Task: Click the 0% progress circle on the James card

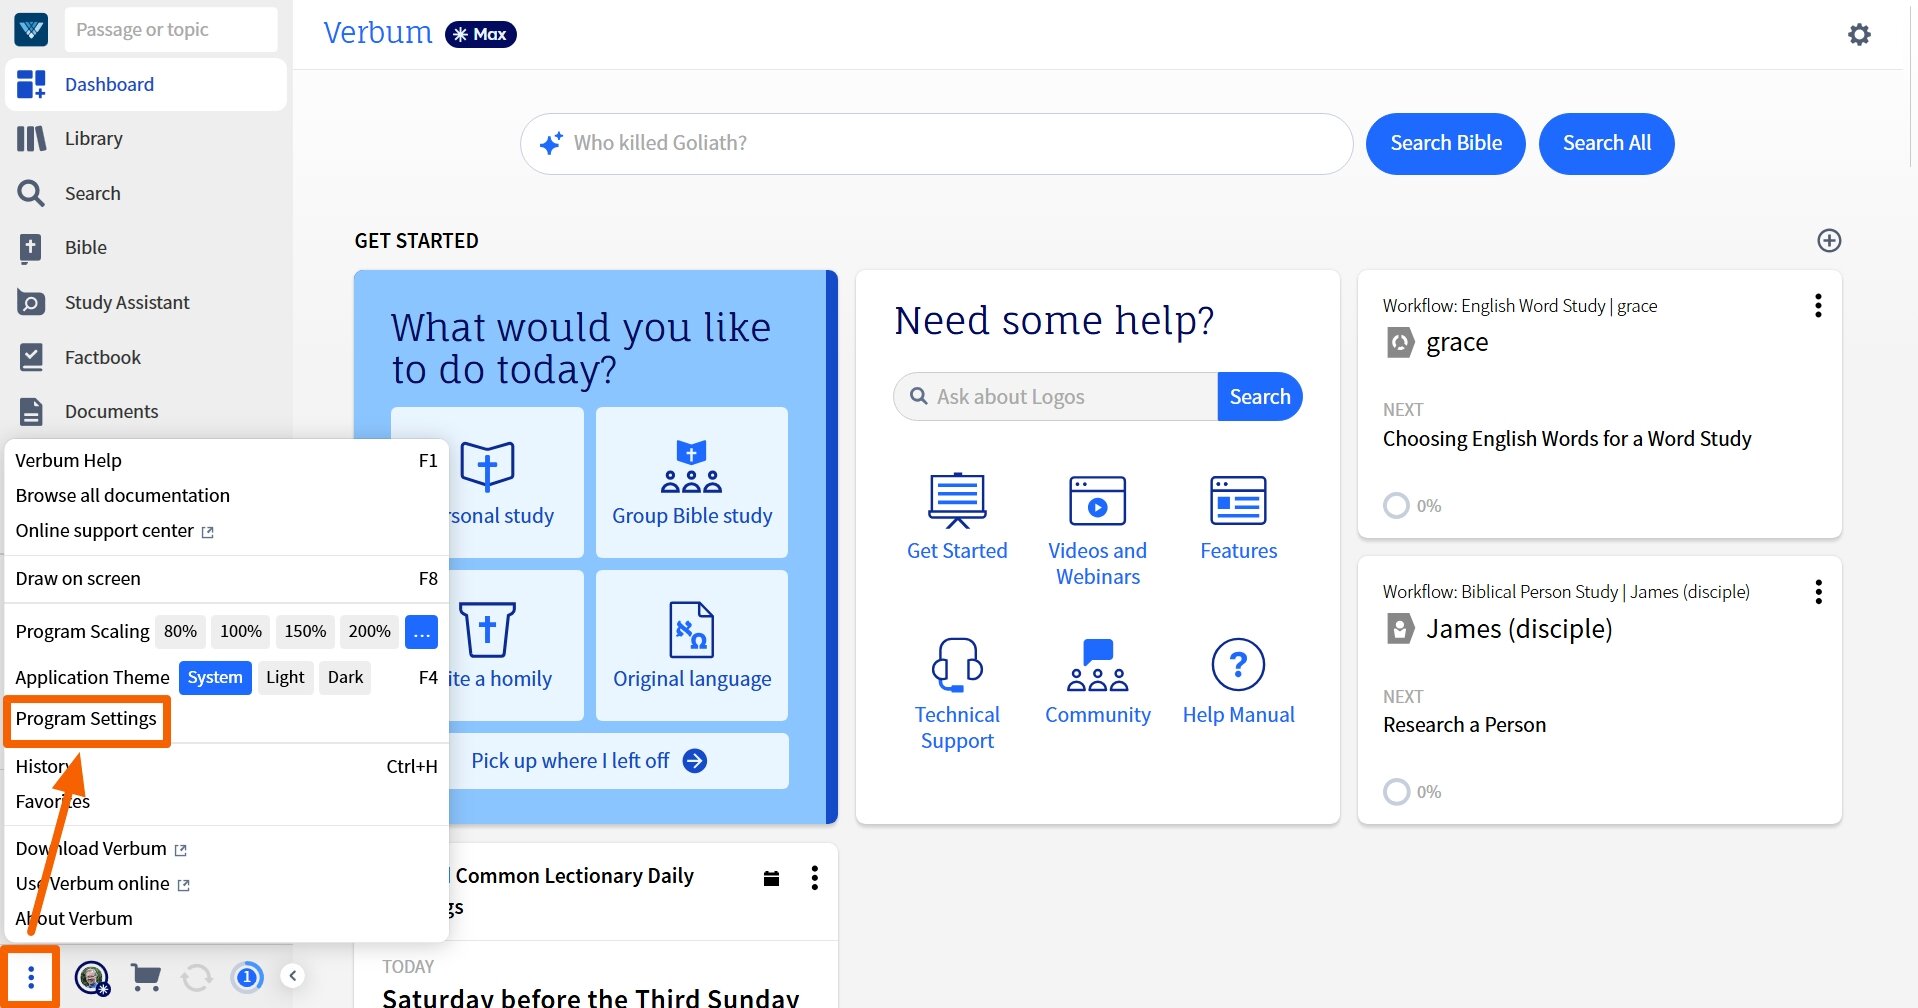Action: [x=1396, y=792]
